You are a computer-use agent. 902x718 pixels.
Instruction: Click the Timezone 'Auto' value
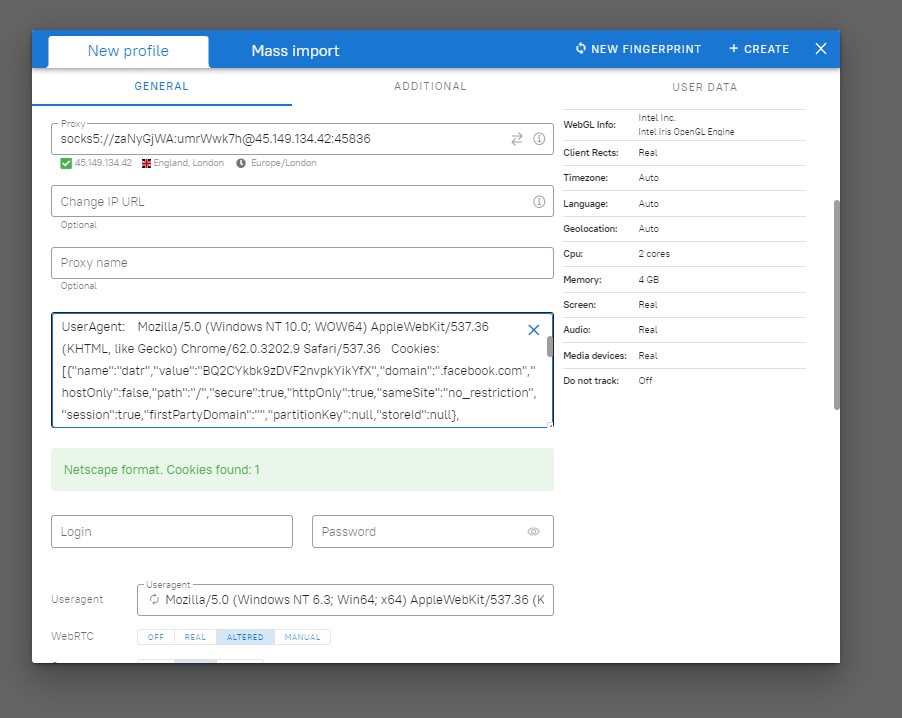[x=648, y=178]
